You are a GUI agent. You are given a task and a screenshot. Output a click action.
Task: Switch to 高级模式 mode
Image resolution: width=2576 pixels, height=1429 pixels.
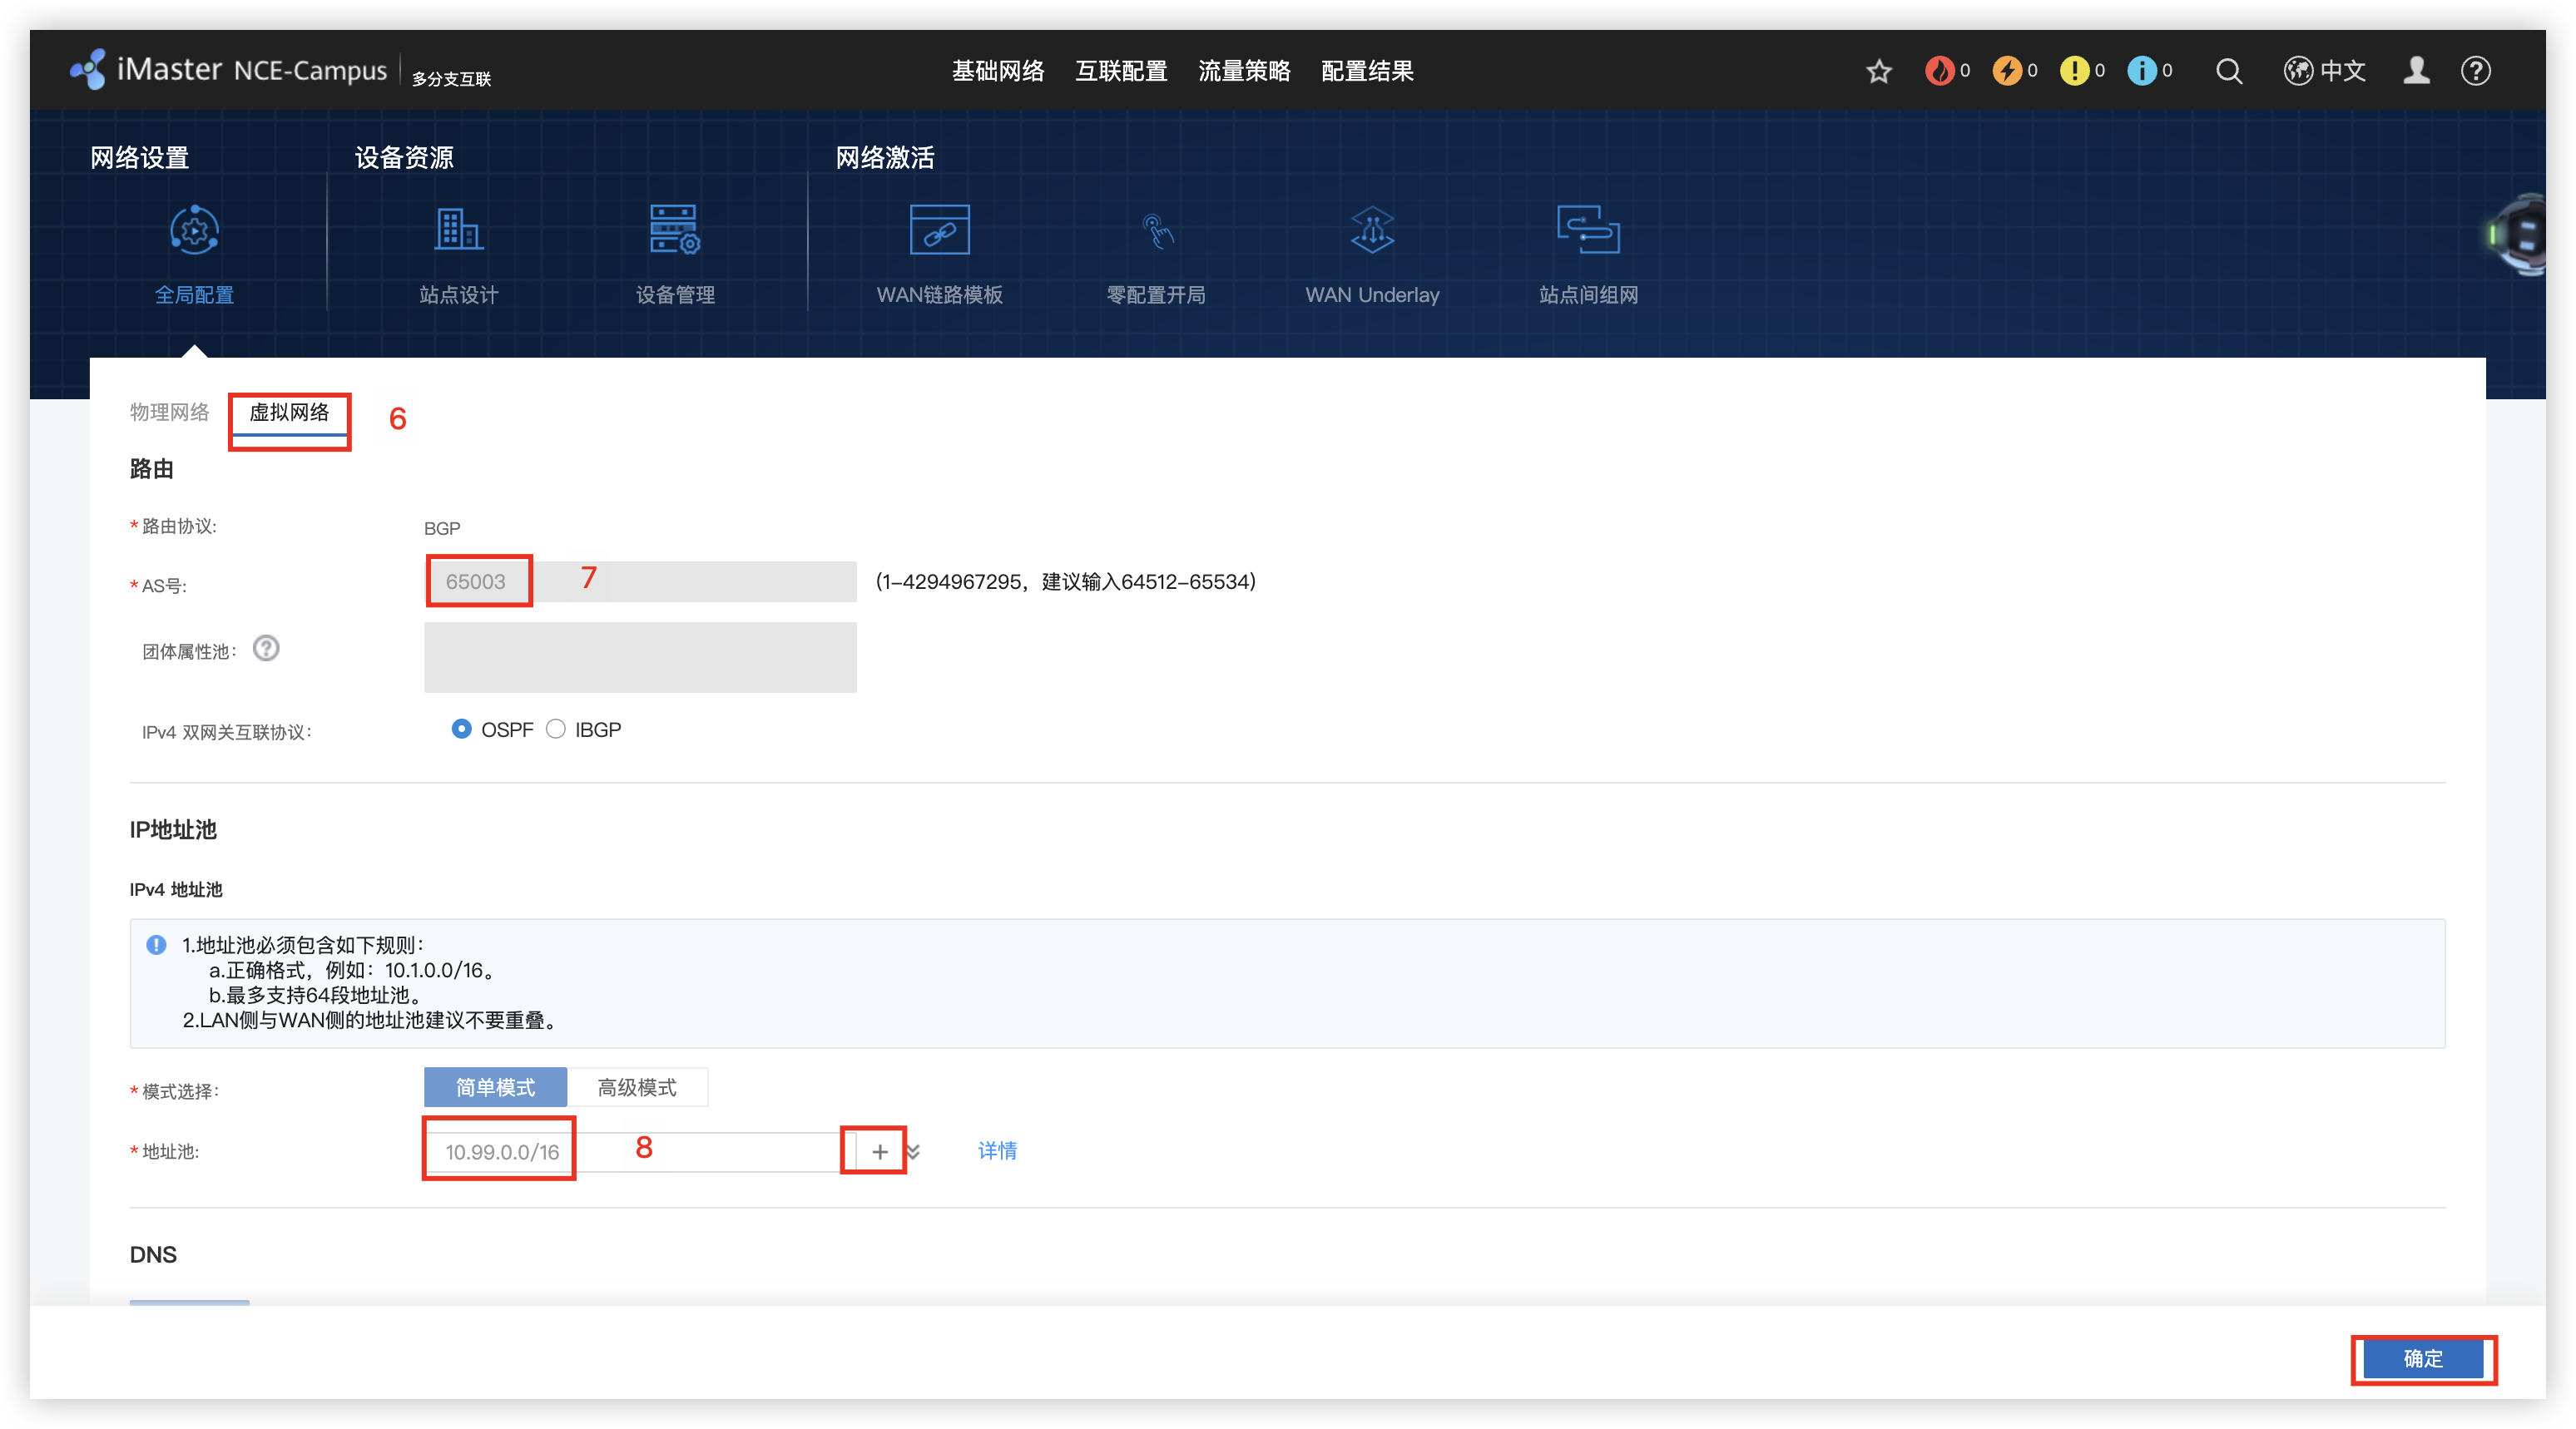coord(637,1087)
